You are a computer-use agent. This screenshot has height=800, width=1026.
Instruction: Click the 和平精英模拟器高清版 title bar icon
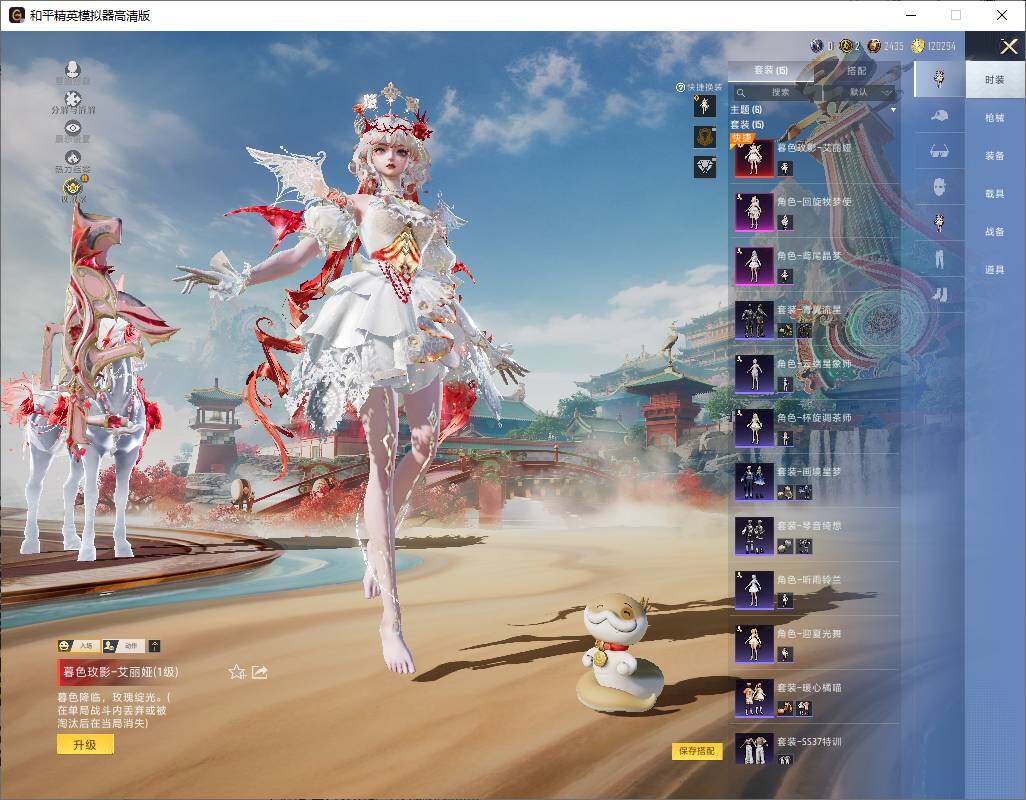[x=16, y=15]
